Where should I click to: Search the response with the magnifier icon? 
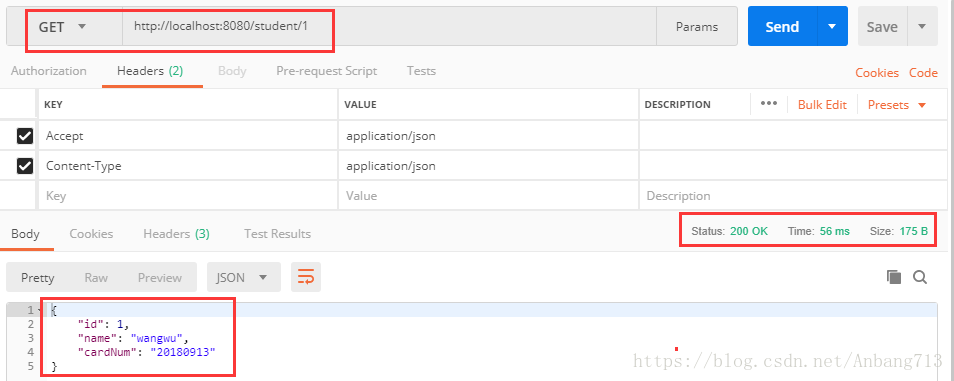[920, 278]
